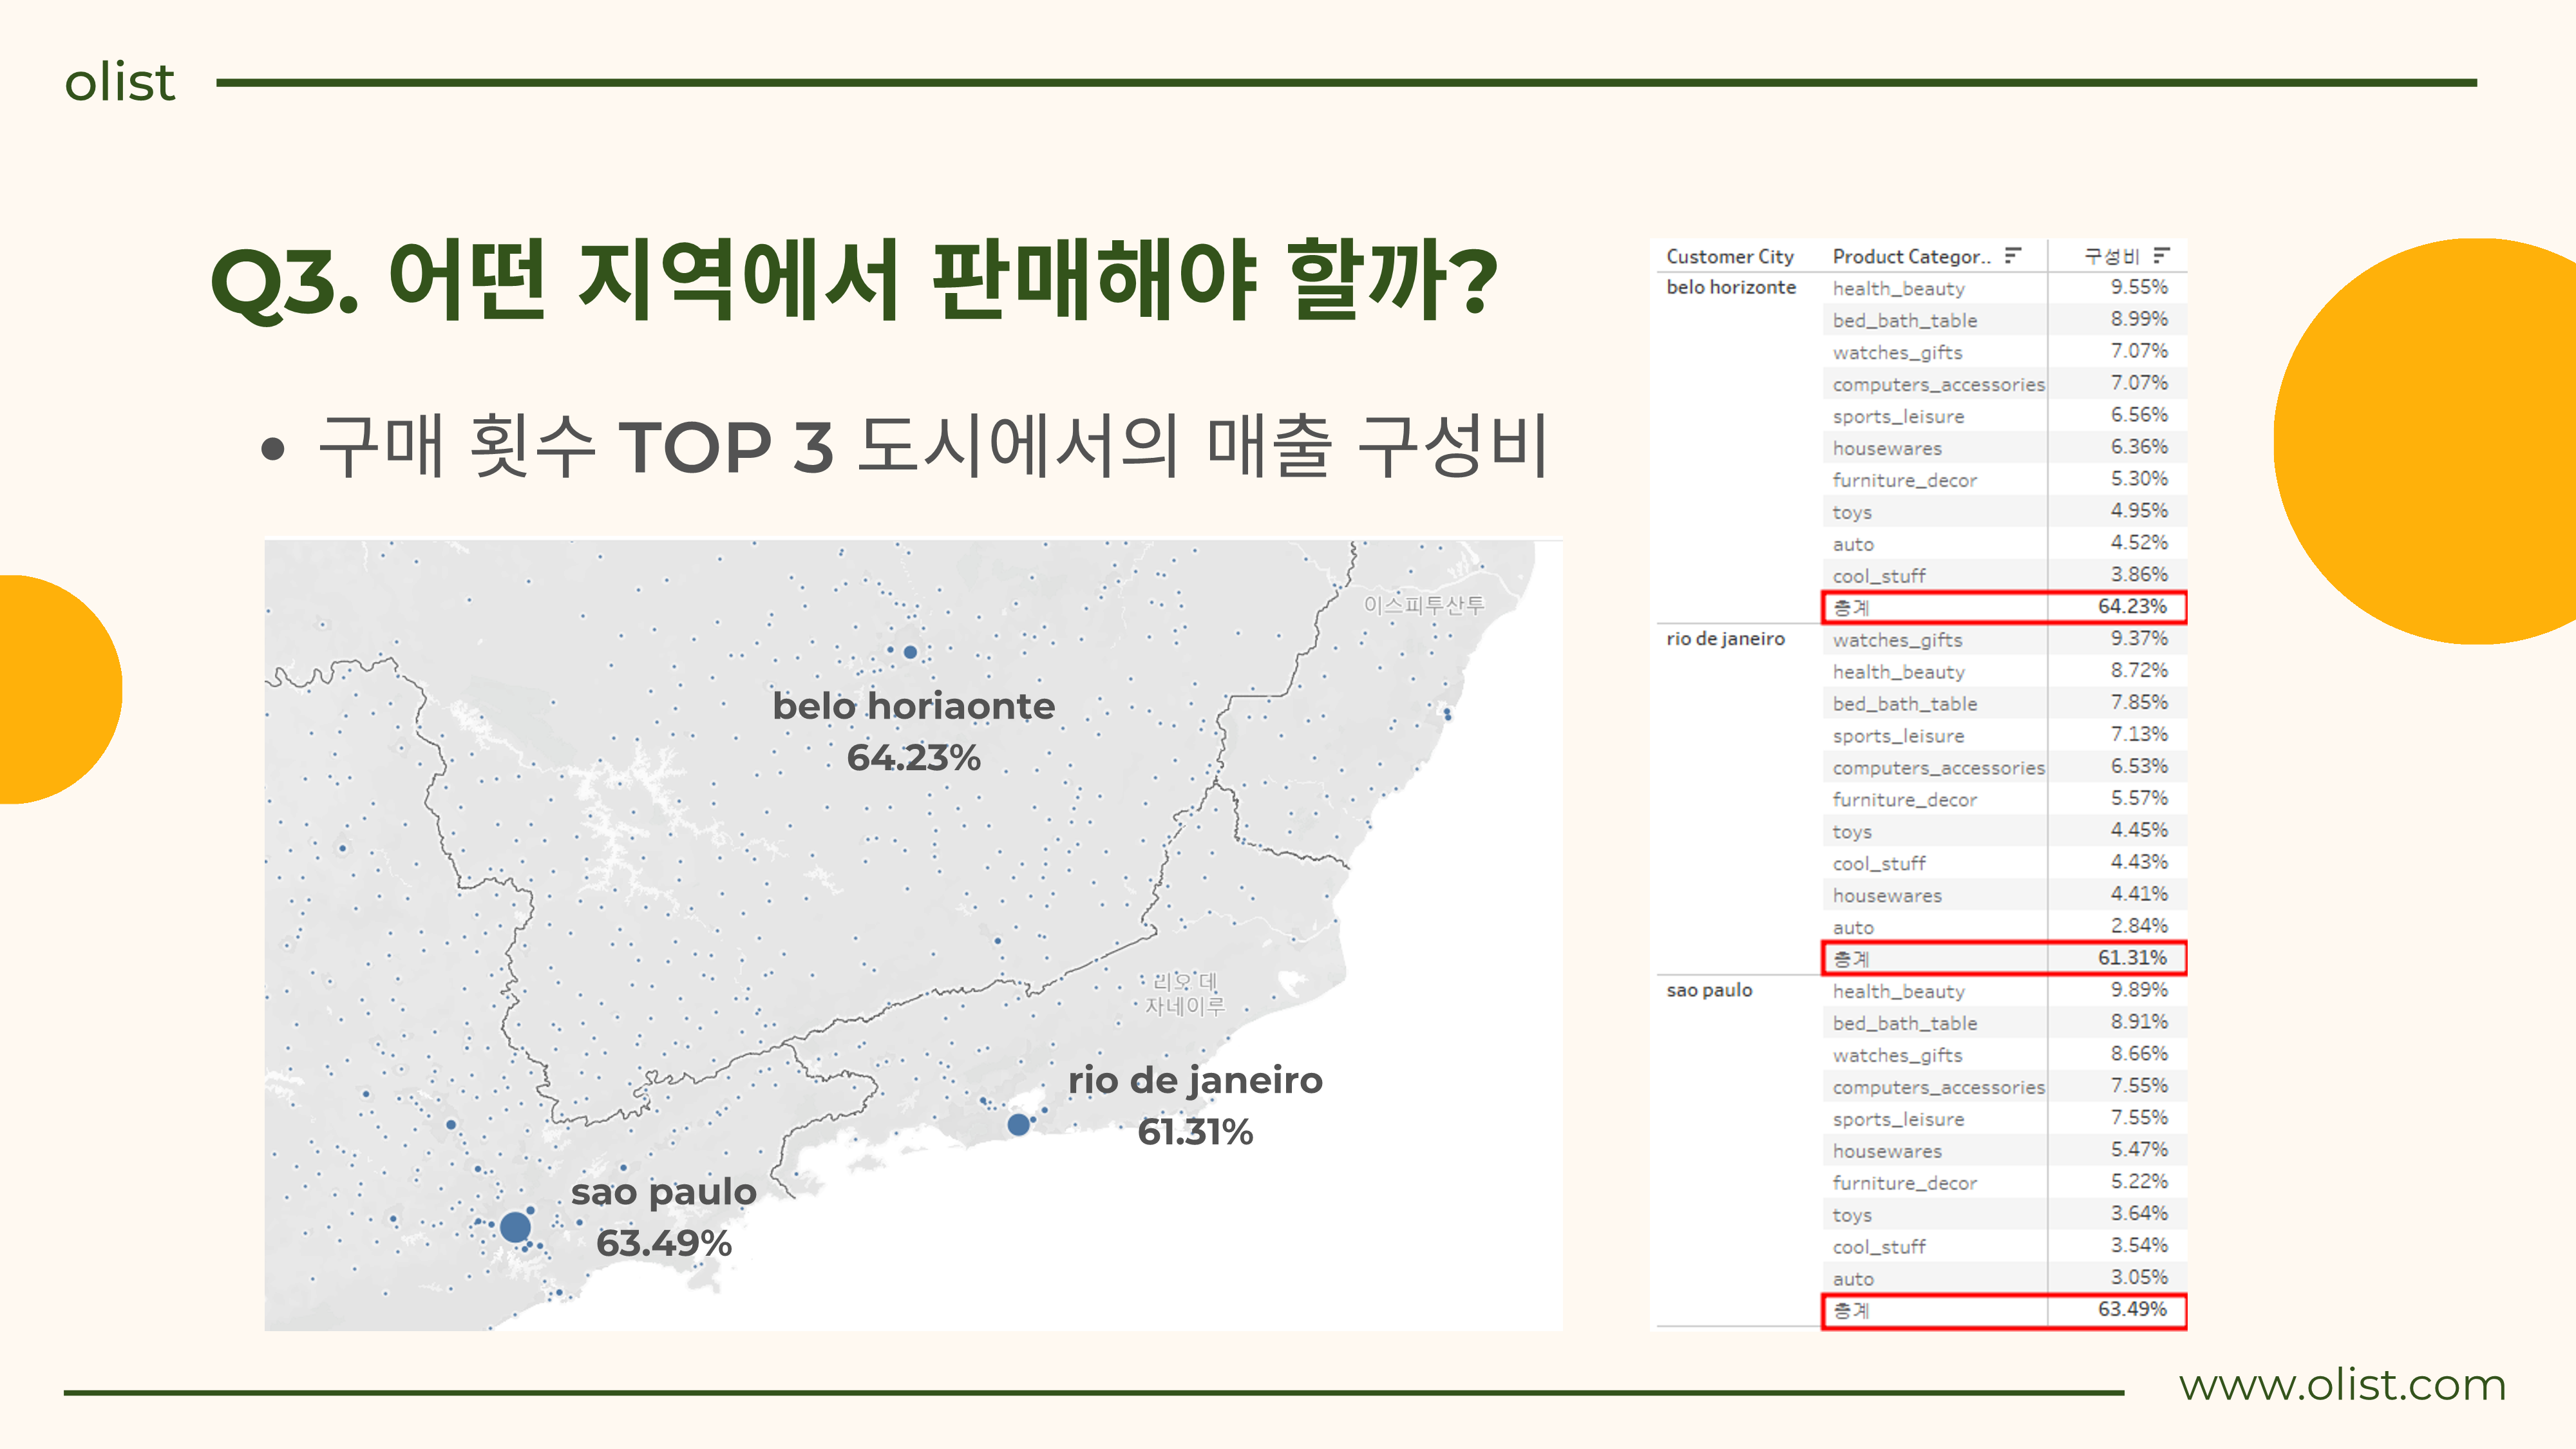The height and width of the screenshot is (1449, 2576).
Task: Select the 6.53% value cell
Action: point(2139,766)
